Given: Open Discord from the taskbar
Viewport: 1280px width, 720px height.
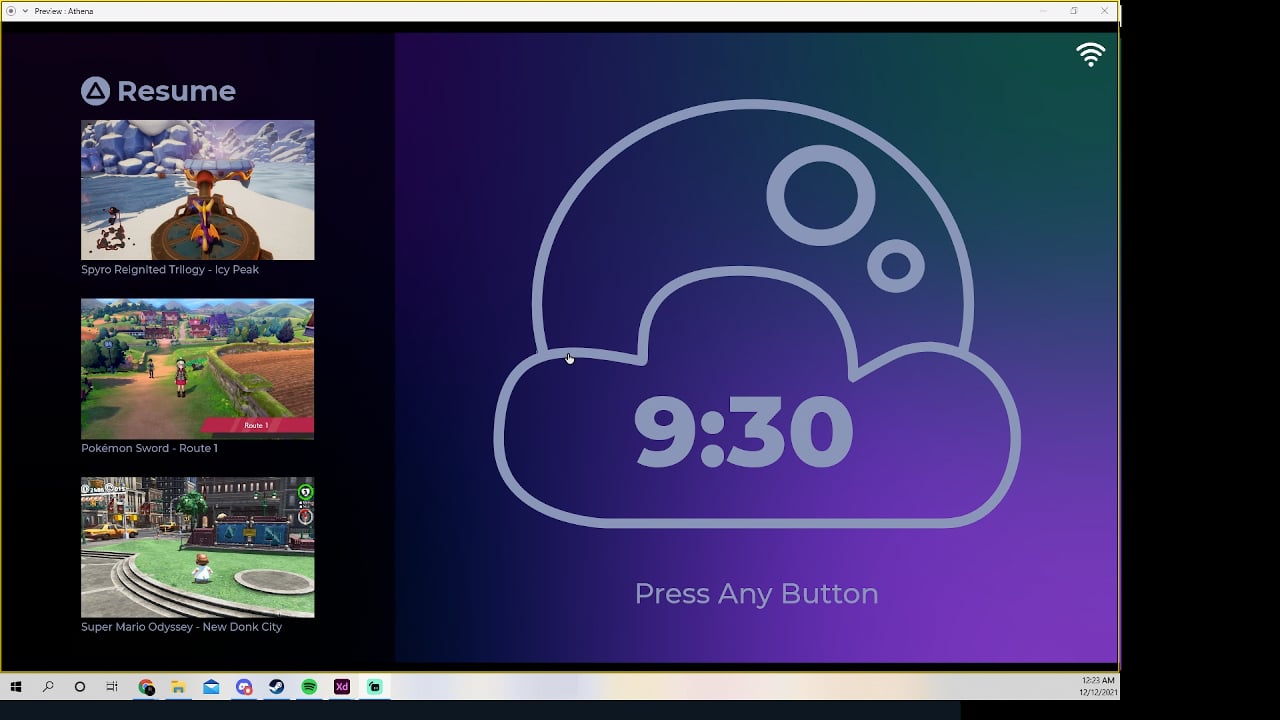Looking at the screenshot, I should [x=244, y=687].
